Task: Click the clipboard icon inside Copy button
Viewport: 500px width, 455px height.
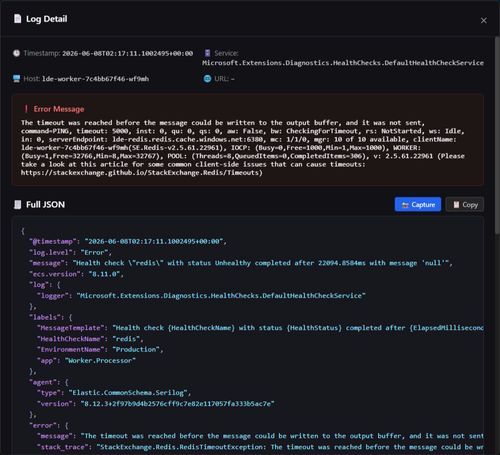Action: (x=456, y=205)
